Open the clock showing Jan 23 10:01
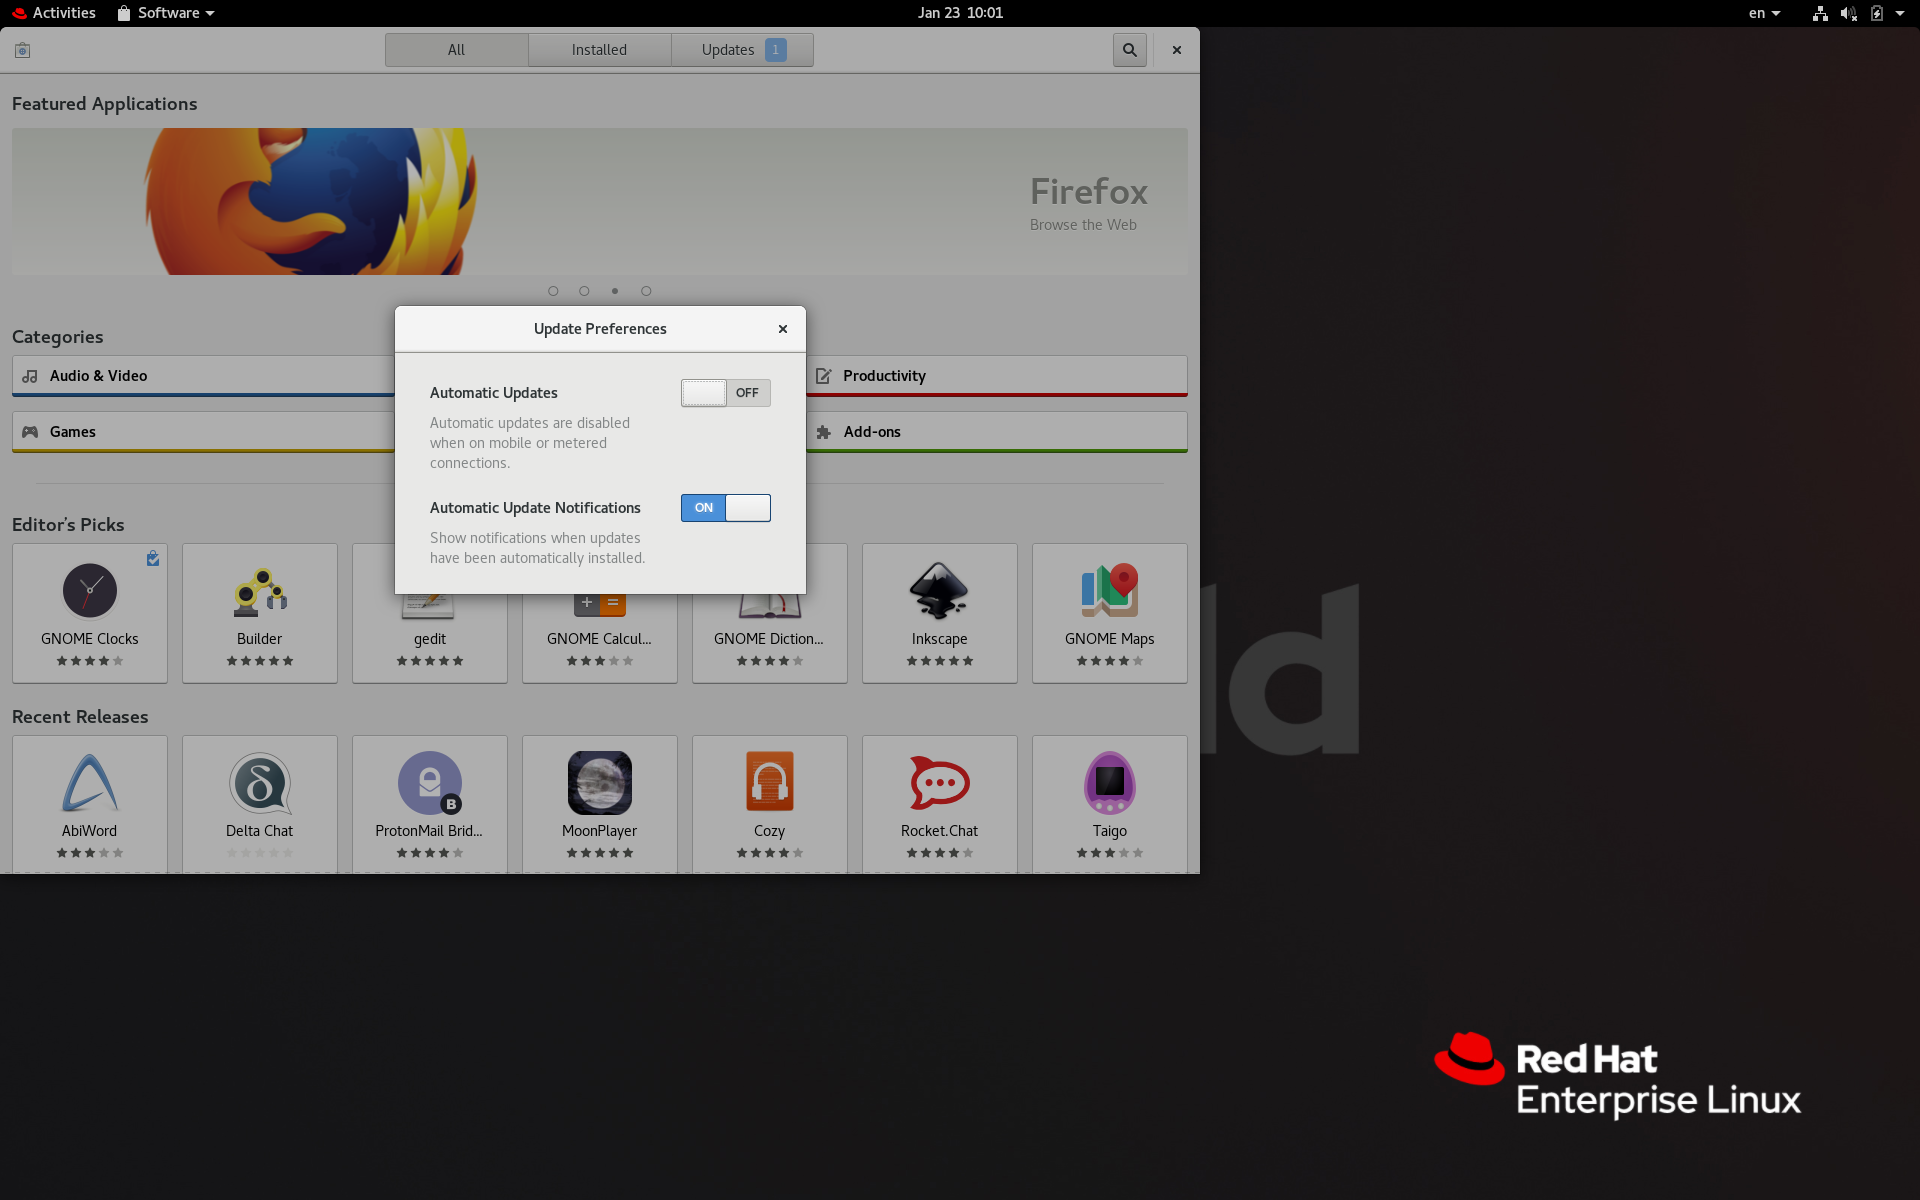Screen dimensions: 1920x1200 click(x=960, y=13)
